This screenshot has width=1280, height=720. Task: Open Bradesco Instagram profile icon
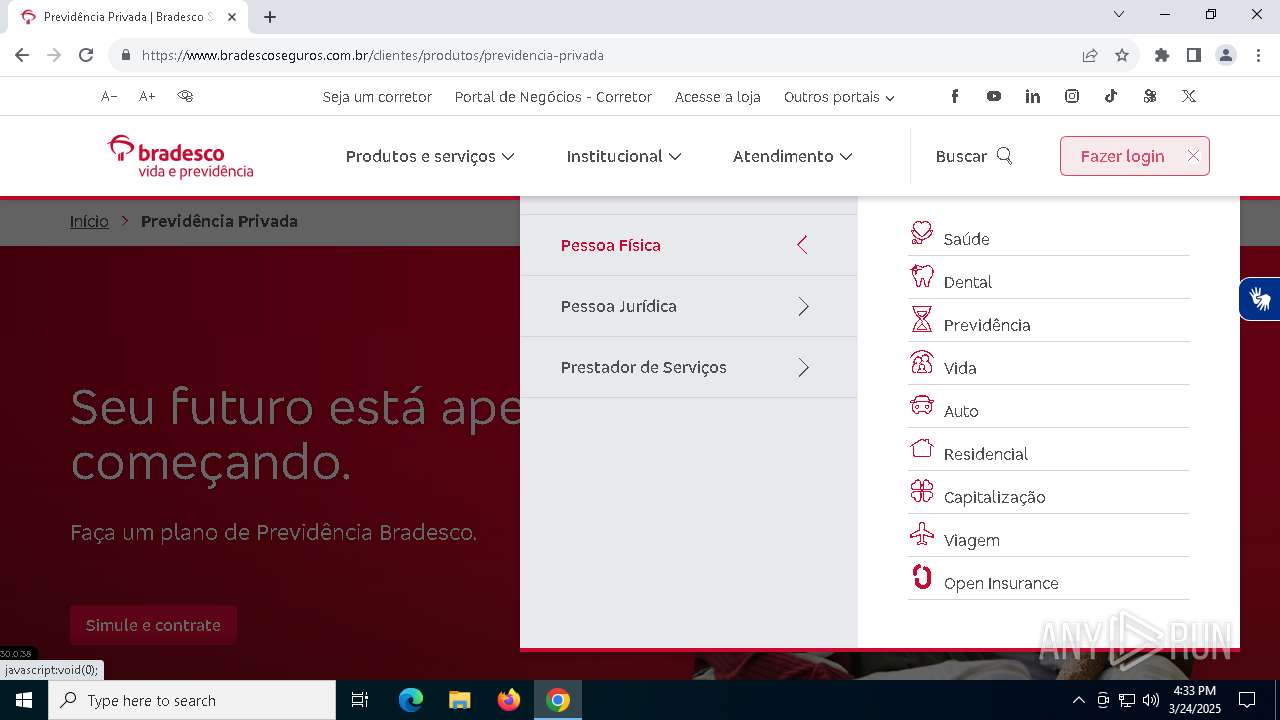pos(1071,96)
